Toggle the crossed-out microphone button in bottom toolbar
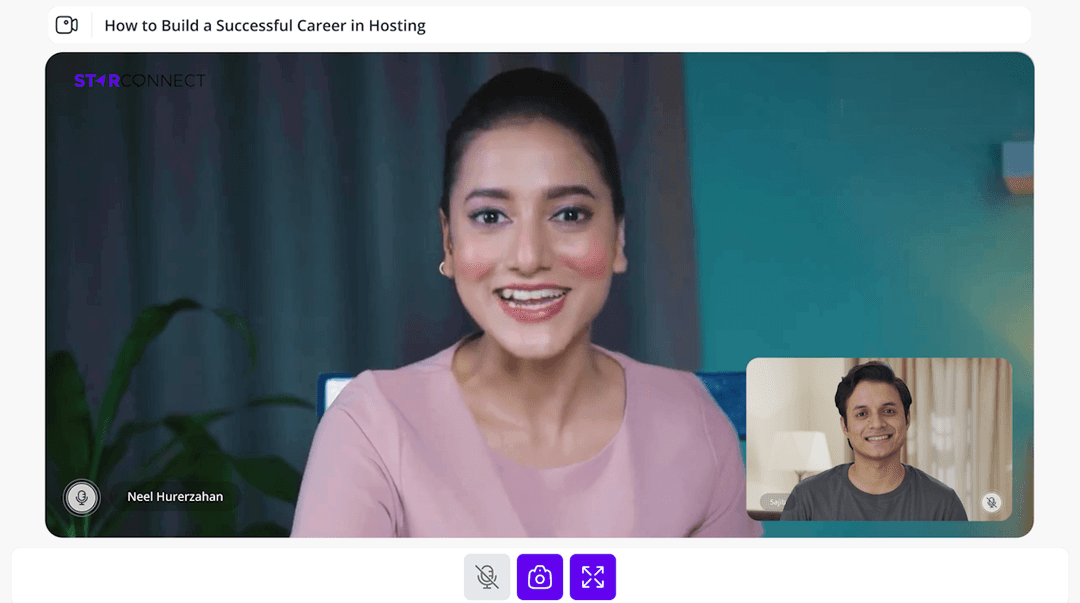The image size is (1080, 603). click(x=487, y=577)
